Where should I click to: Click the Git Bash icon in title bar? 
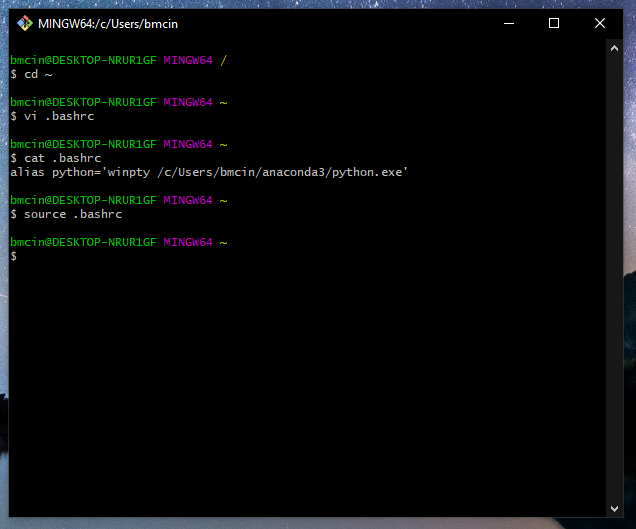coord(24,24)
